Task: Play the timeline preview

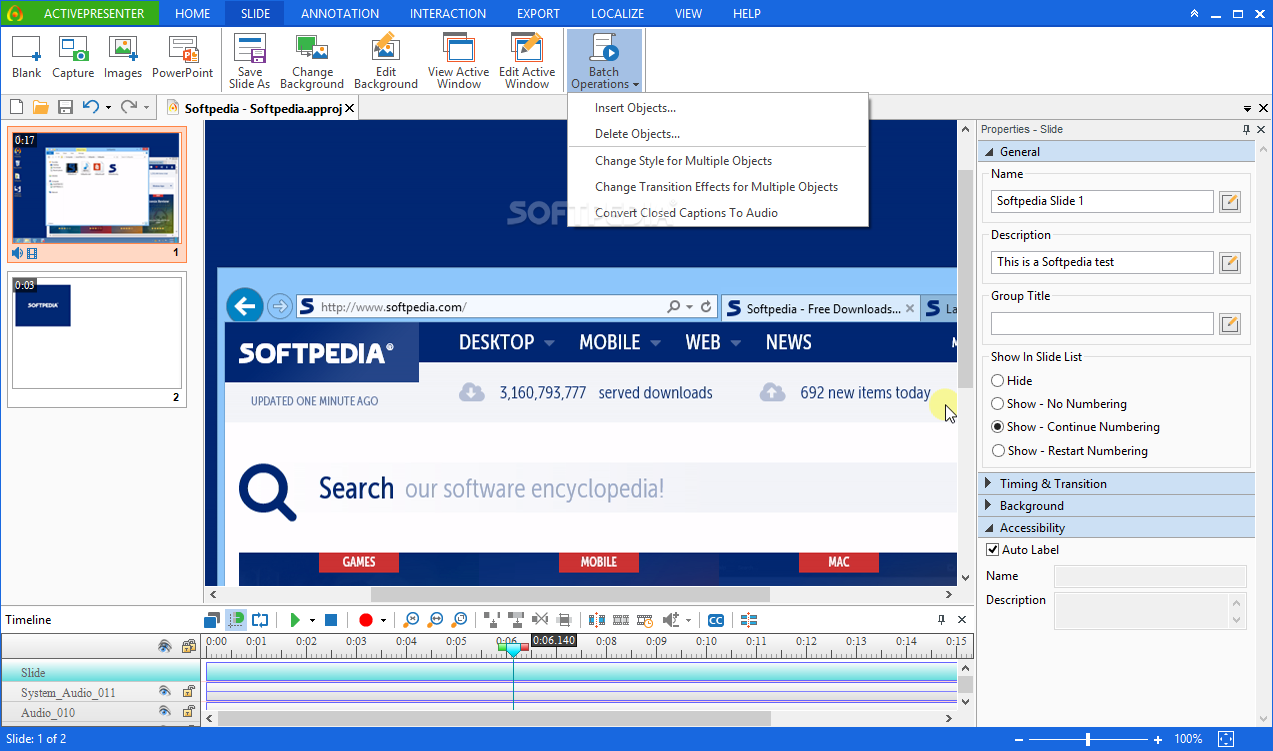Action: pyautogui.click(x=295, y=620)
